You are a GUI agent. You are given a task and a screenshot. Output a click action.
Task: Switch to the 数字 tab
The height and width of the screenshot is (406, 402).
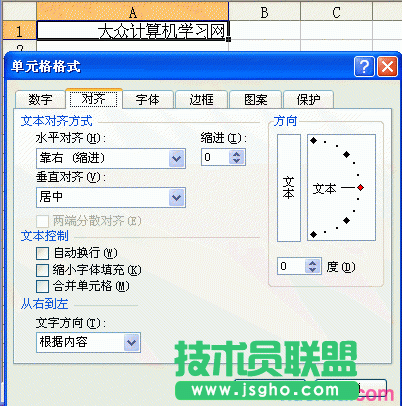pyautogui.click(x=40, y=100)
